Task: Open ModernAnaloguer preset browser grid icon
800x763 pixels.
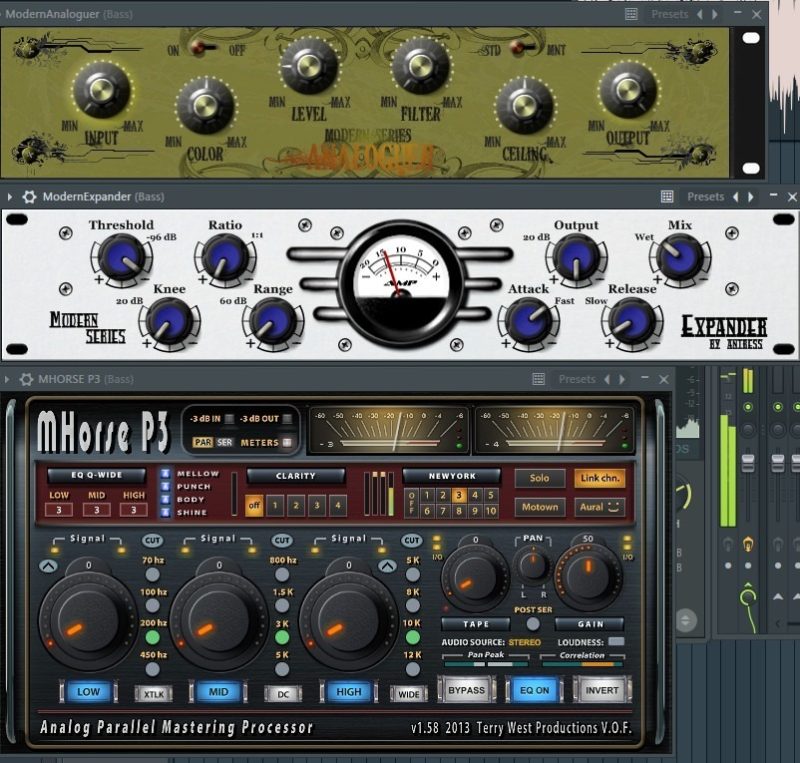Action: click(631, 14)
